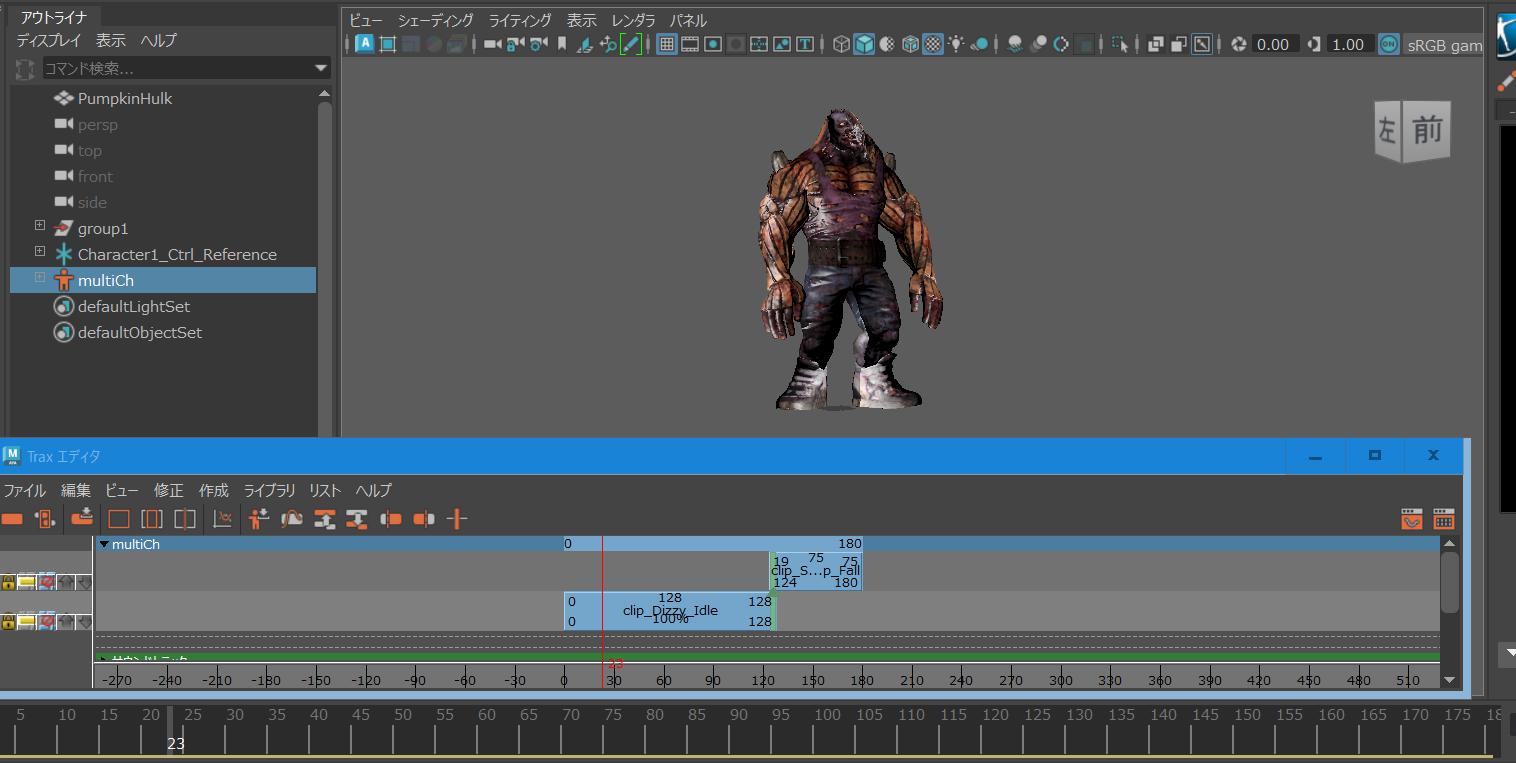Toggle the lock camera icon
This screenshot has width=1516, height=763.
click(x=516, y=44)
